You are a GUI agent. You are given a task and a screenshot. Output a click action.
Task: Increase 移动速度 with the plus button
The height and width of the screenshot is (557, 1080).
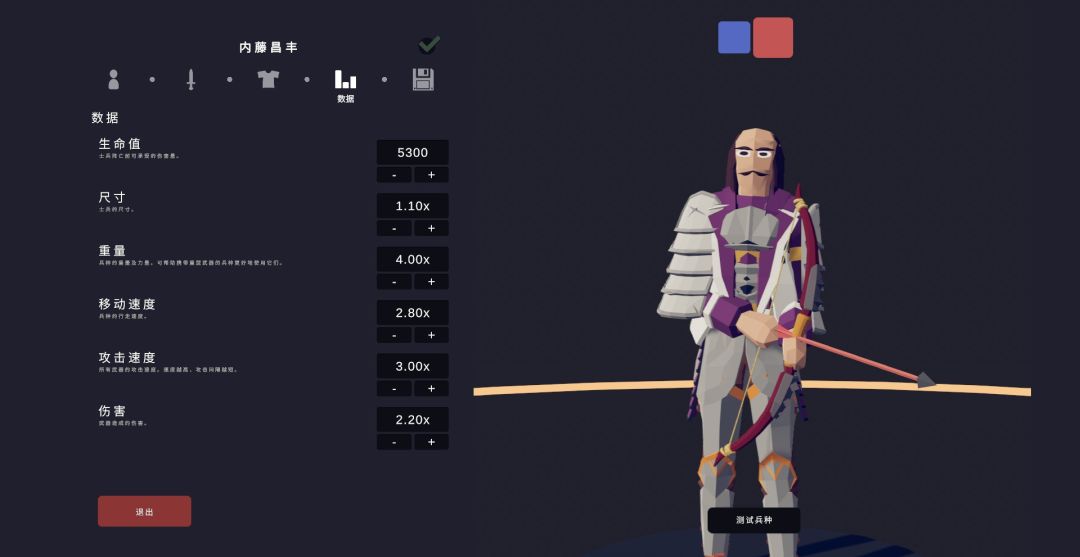click(x=431, y=335)
